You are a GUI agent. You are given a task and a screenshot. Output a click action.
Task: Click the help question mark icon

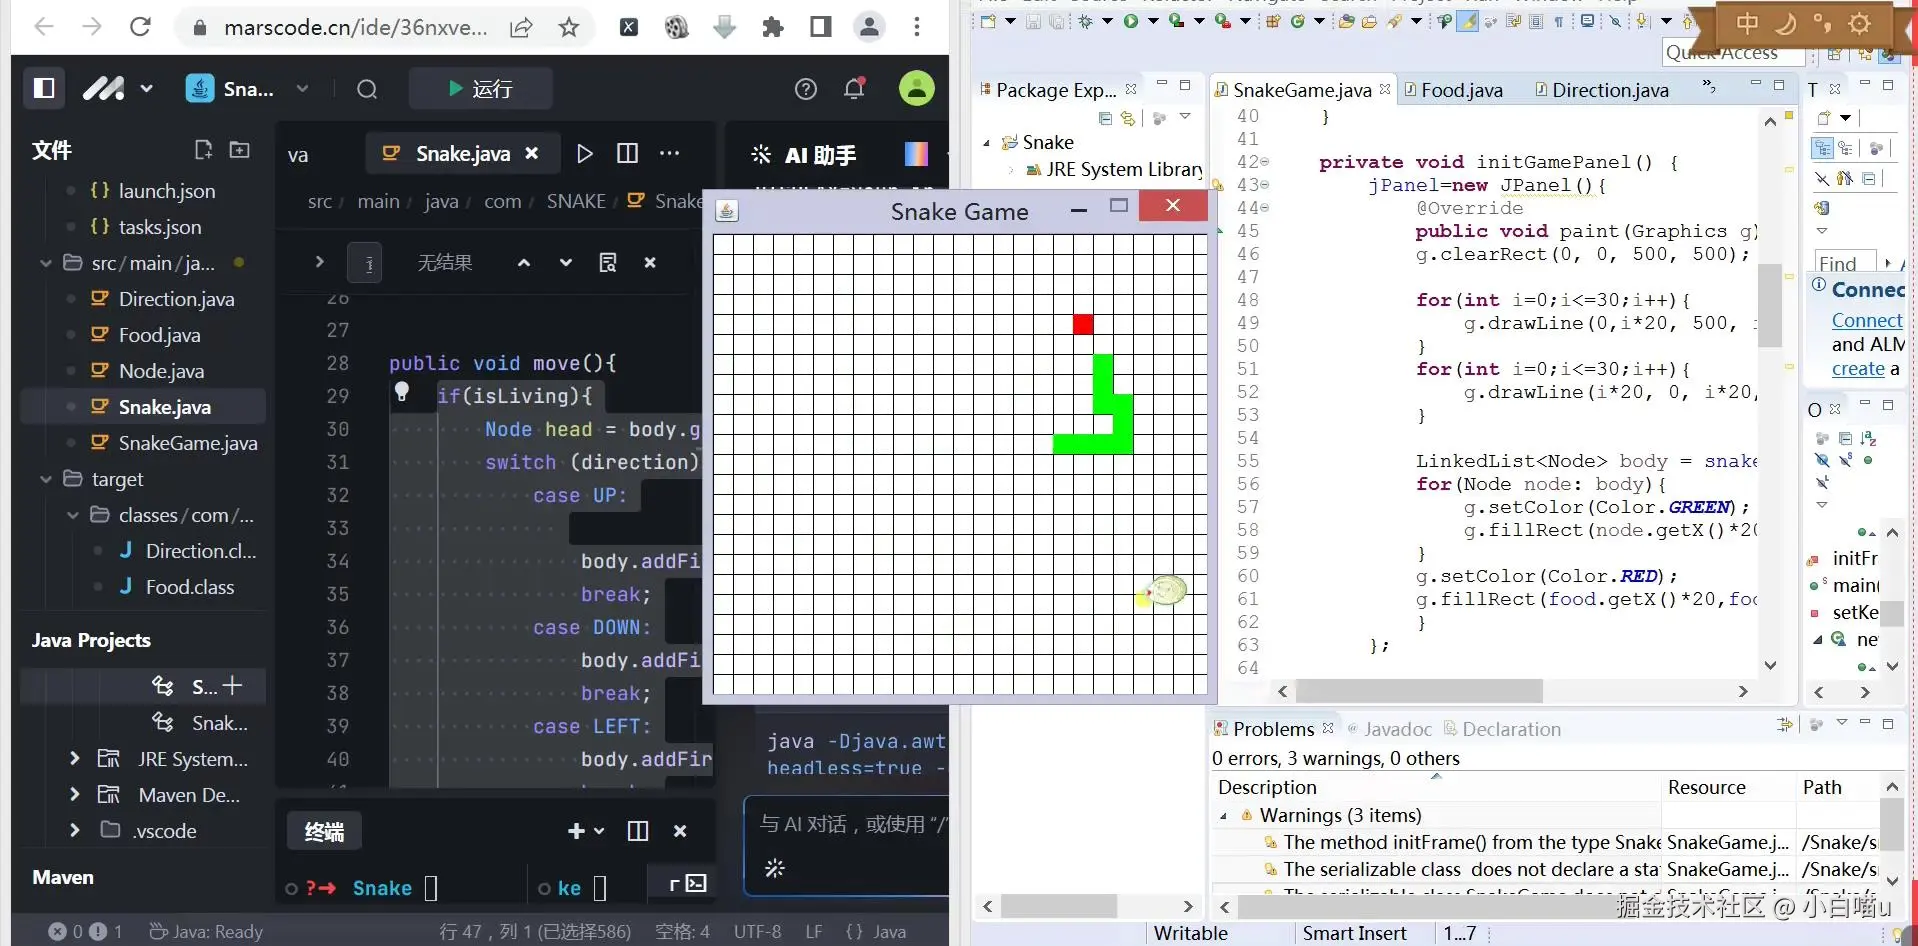pyautogui.click(x=806, y=89)
